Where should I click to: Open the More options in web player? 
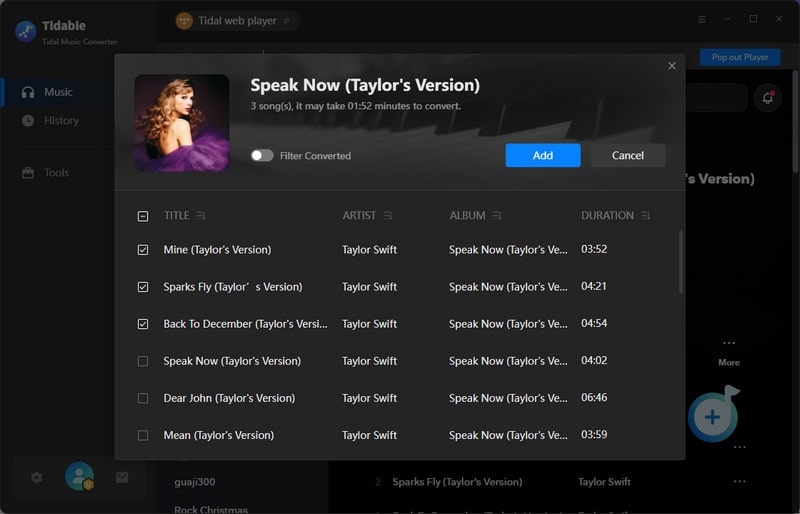(x=729, y=353)
